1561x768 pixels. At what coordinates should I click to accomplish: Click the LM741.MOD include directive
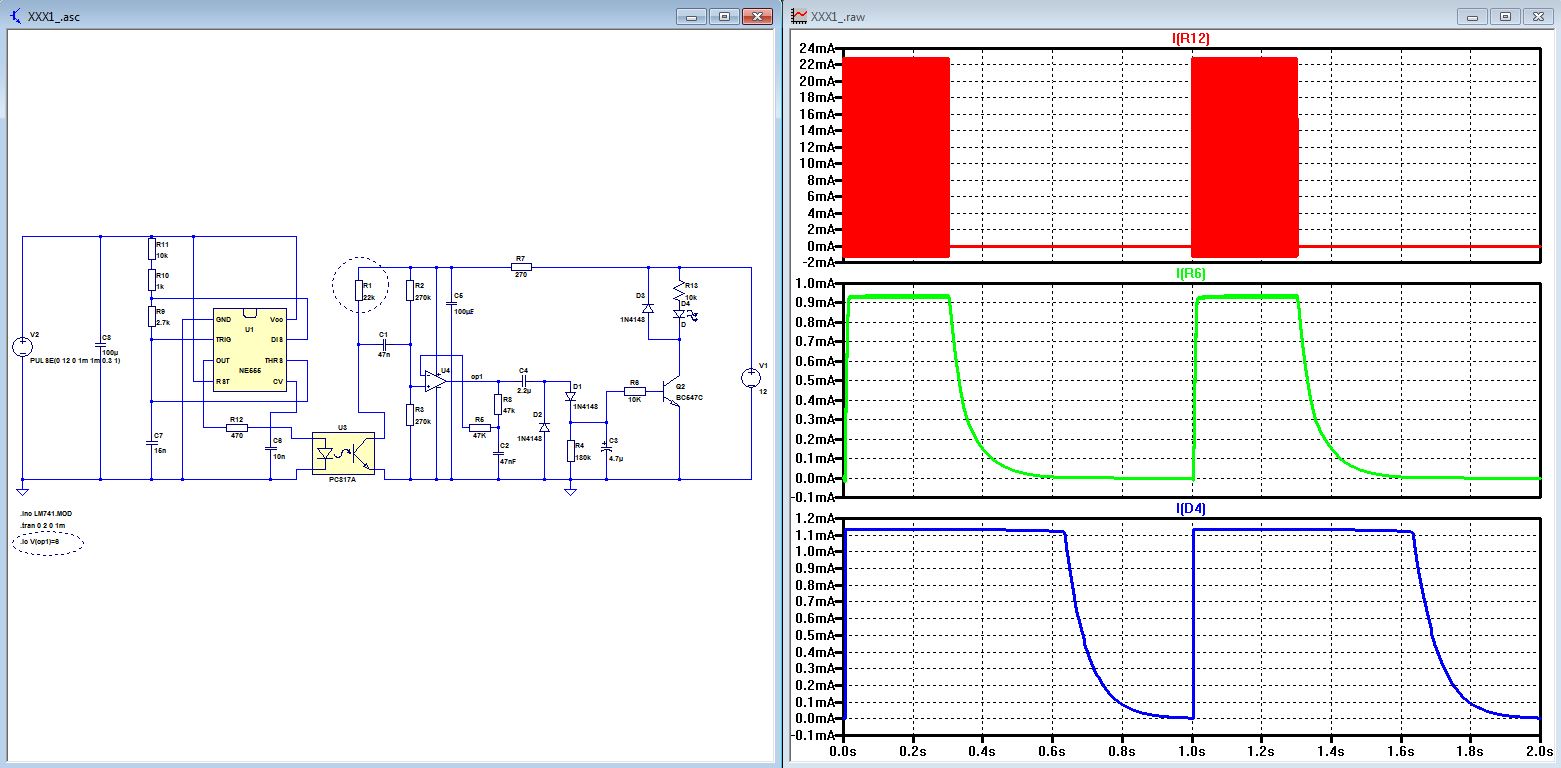tap(46, 513)
